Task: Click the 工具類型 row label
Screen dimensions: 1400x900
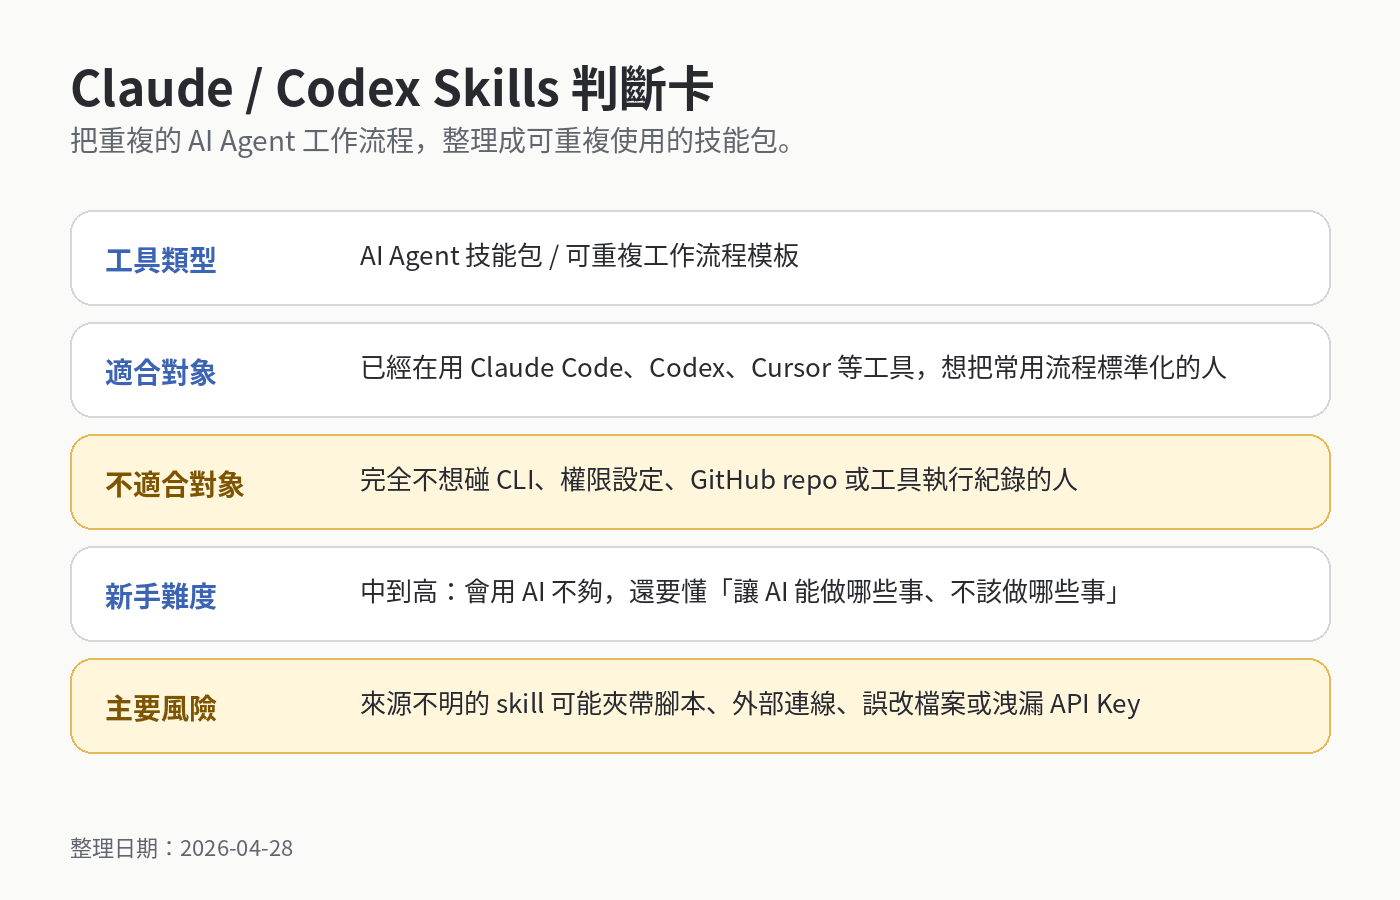Action: 160,257
